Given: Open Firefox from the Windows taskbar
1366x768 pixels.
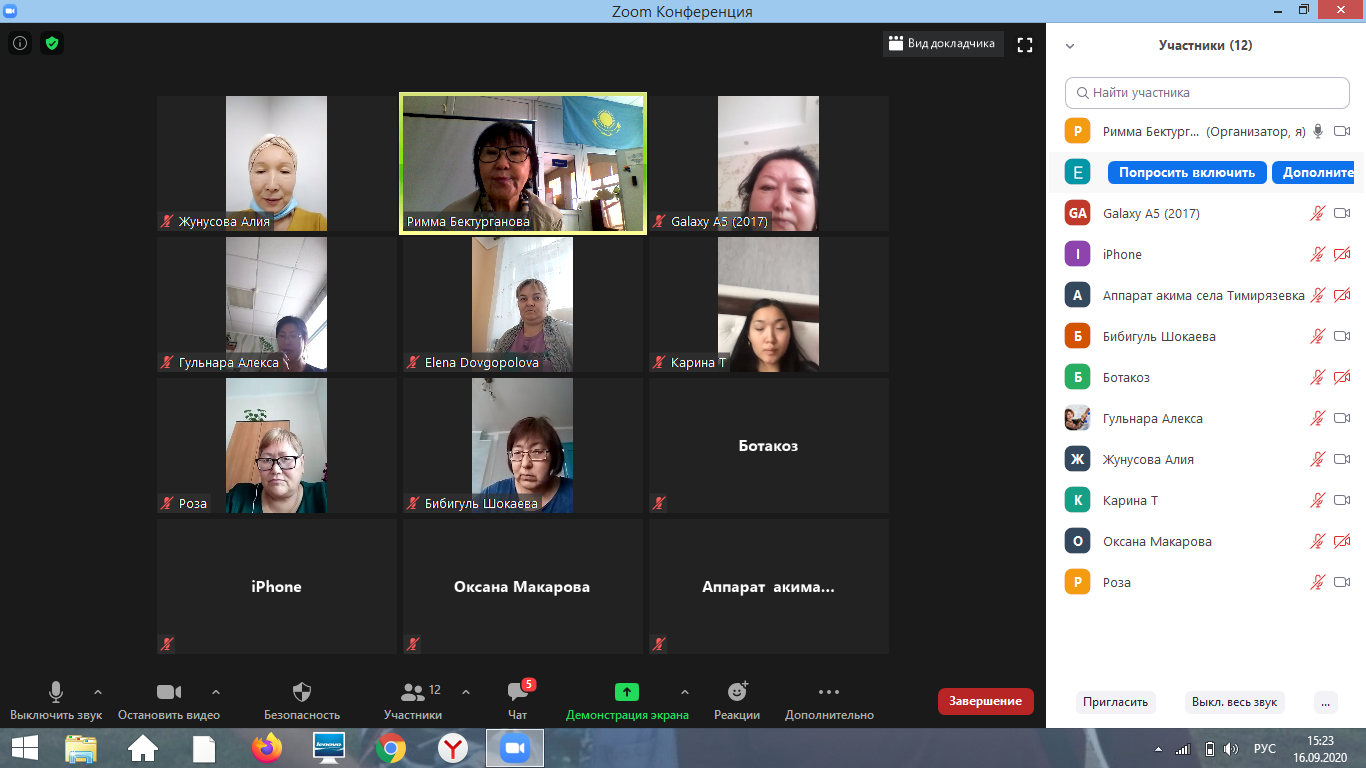Looking at the screenshot, I should click(267, 748).
